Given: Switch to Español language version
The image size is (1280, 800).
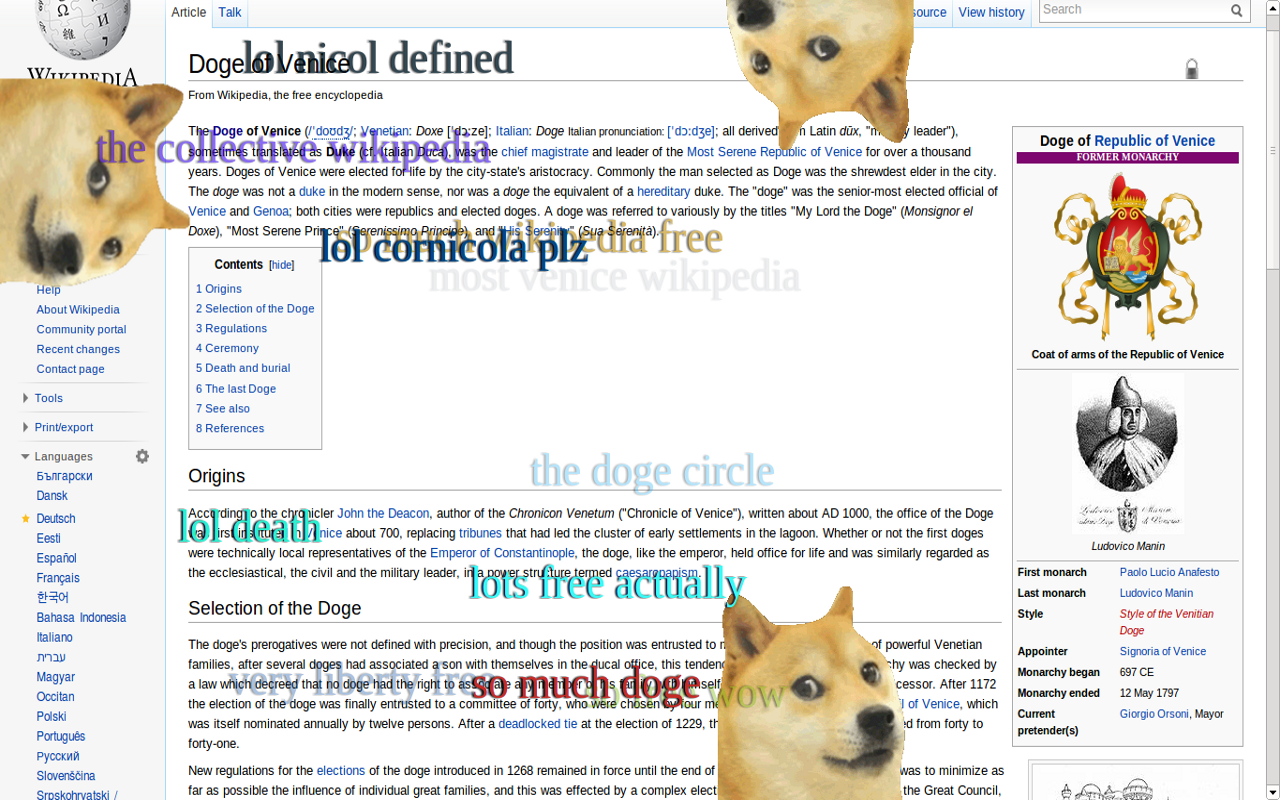Looking at the screenshot, I should [56, 558].
